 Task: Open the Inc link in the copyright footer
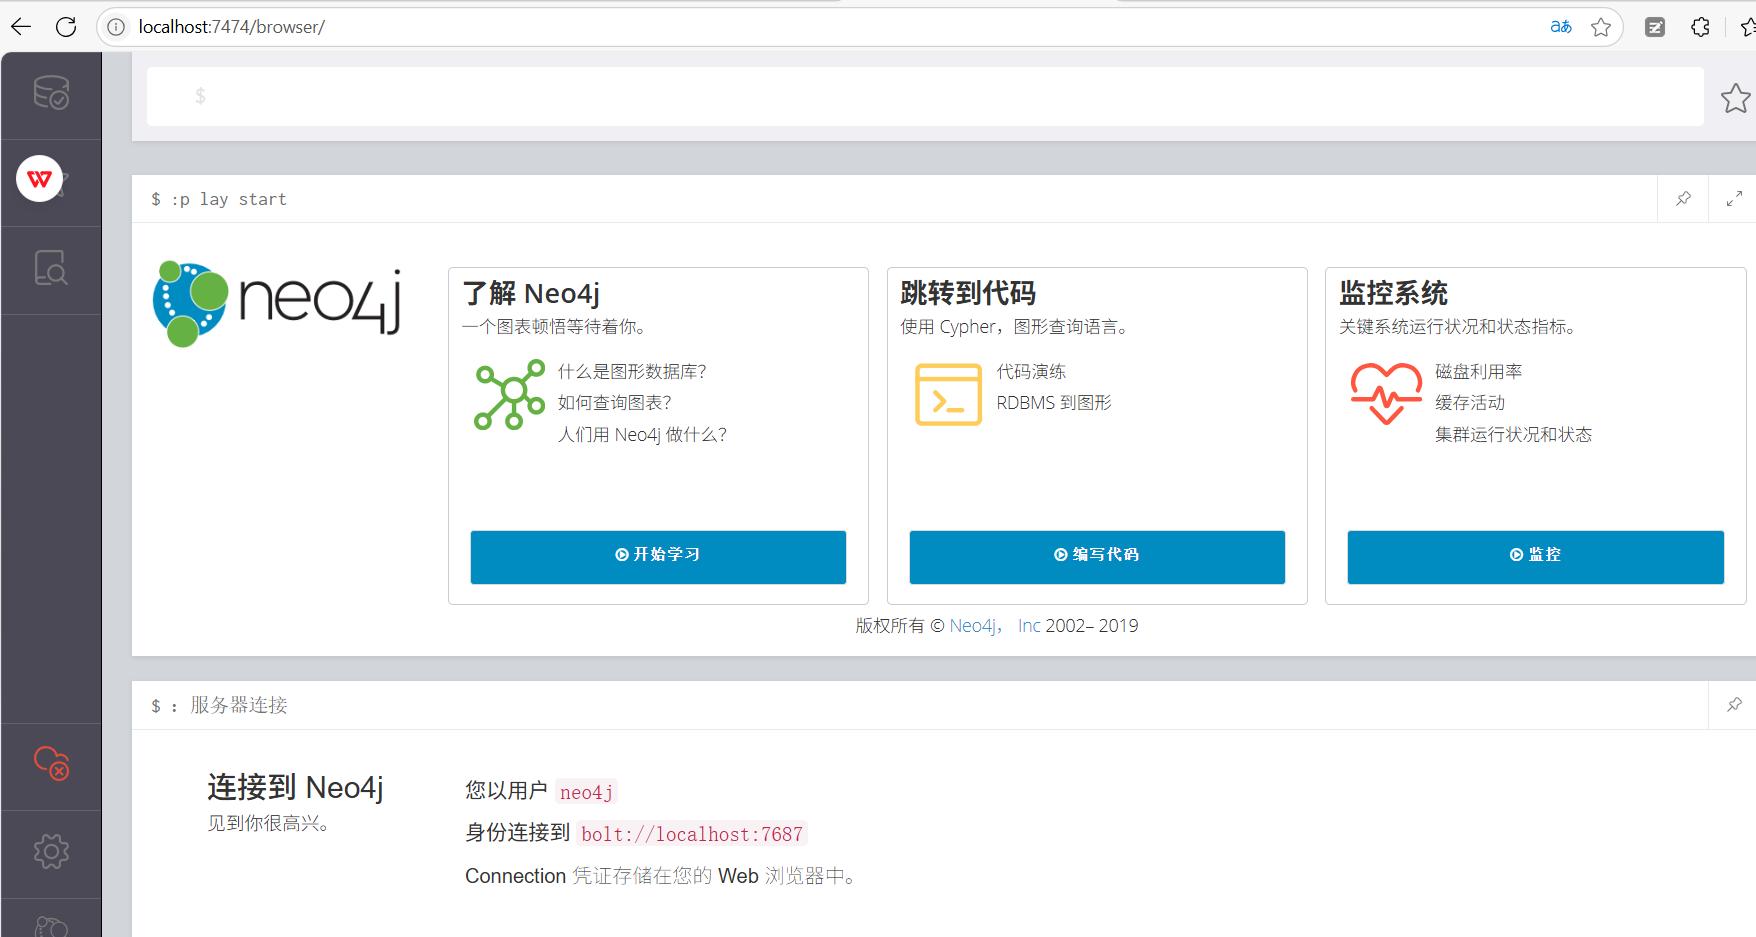pyautogui.click(x=1029, y=626)
